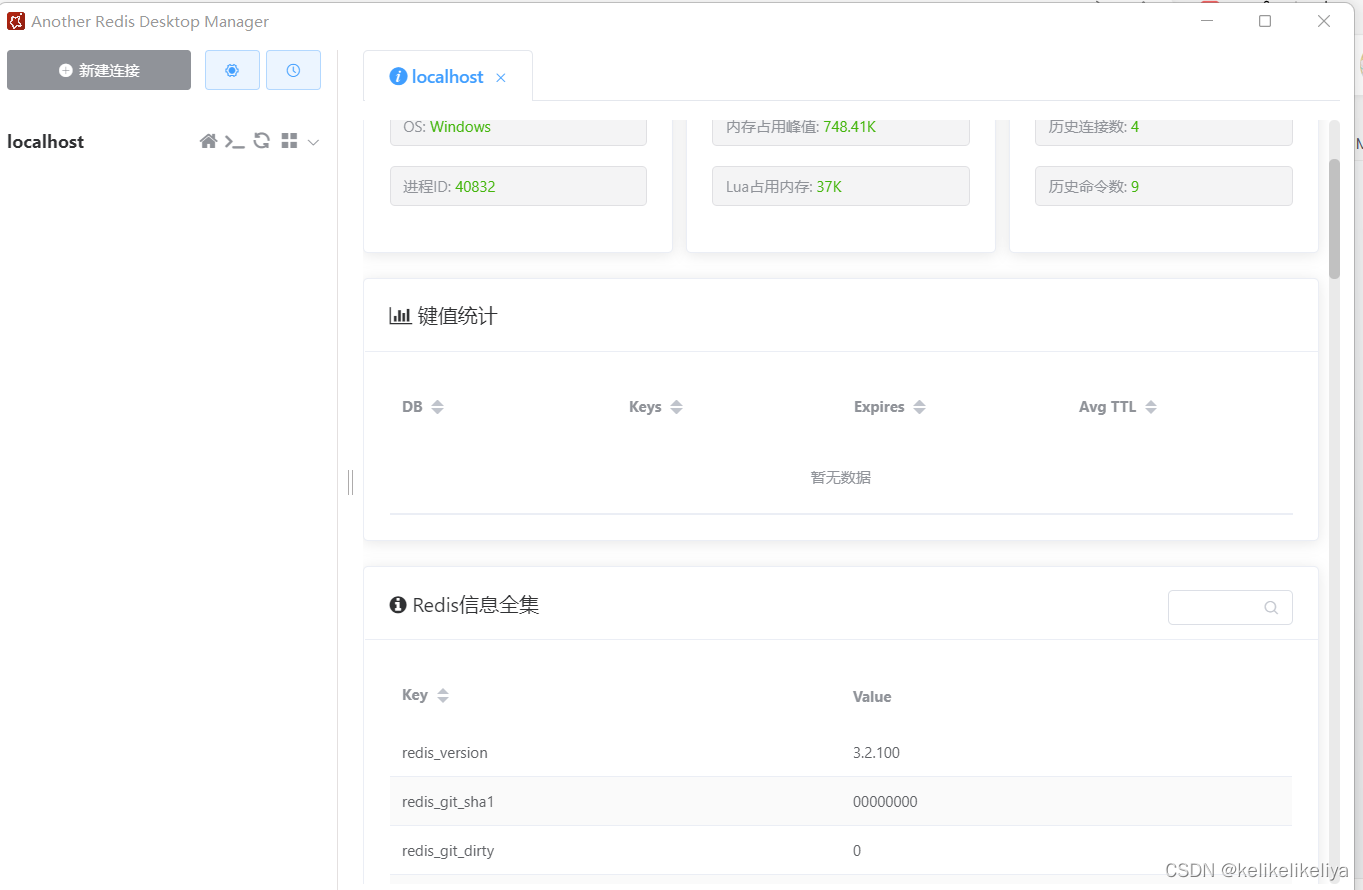Screen dimensions: 1363x890
Task: Click the Redis info search field
Action: 1230,607
